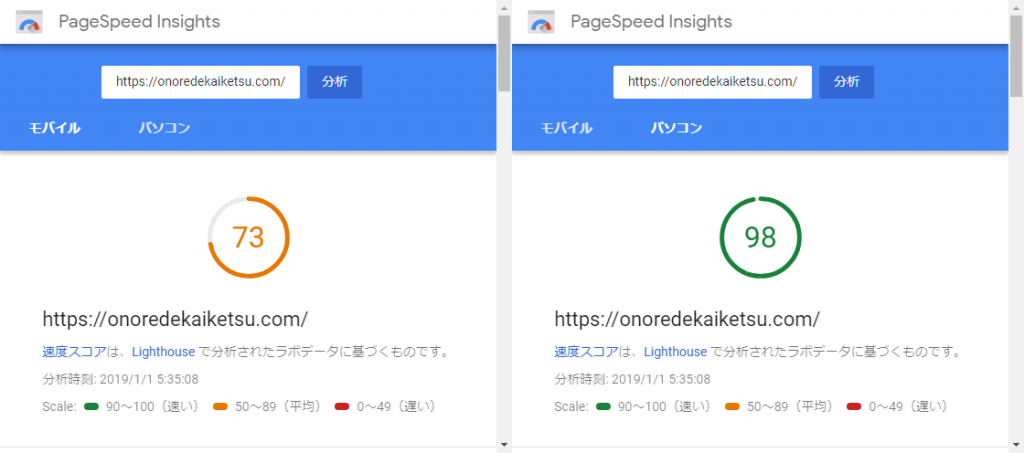Image resolution: width=1024 pixels, height=453 pixels.
Task: Click the 分析 button in right pane
Action: (x=846, y=82)
